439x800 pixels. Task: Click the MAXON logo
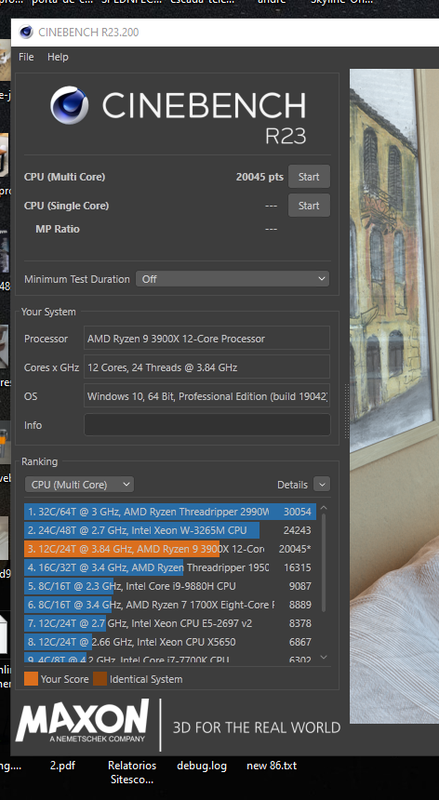pyautogui.click(x=82, y=720)
